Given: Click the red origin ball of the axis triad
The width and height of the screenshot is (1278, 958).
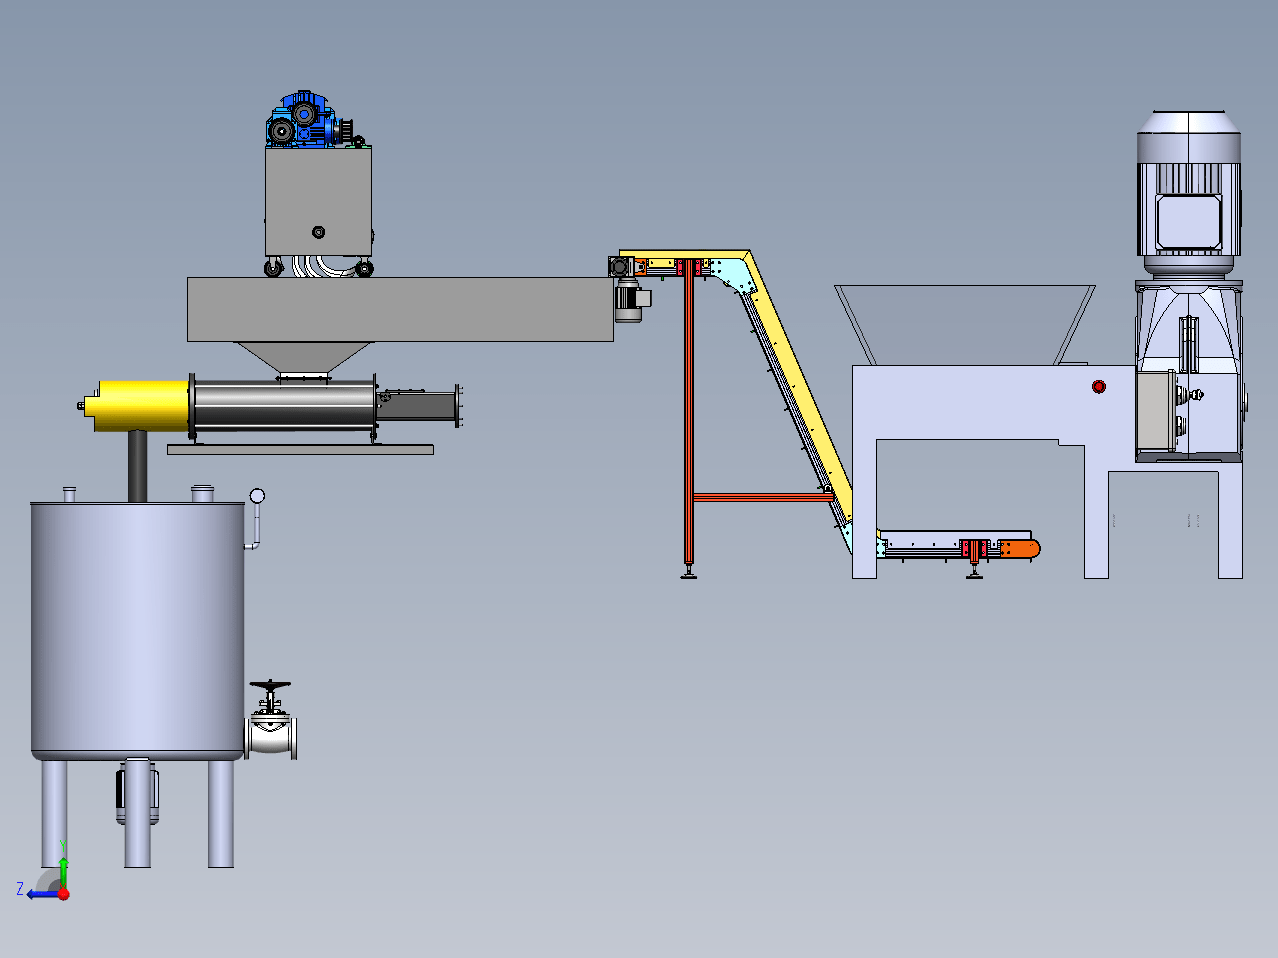Looking at the screenshot, I should 63,894.
